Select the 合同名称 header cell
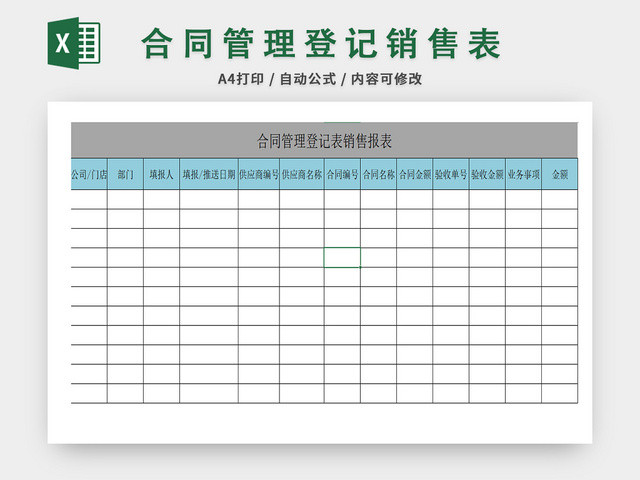Viewport: 640px width, 480px height. click(378, 174)
